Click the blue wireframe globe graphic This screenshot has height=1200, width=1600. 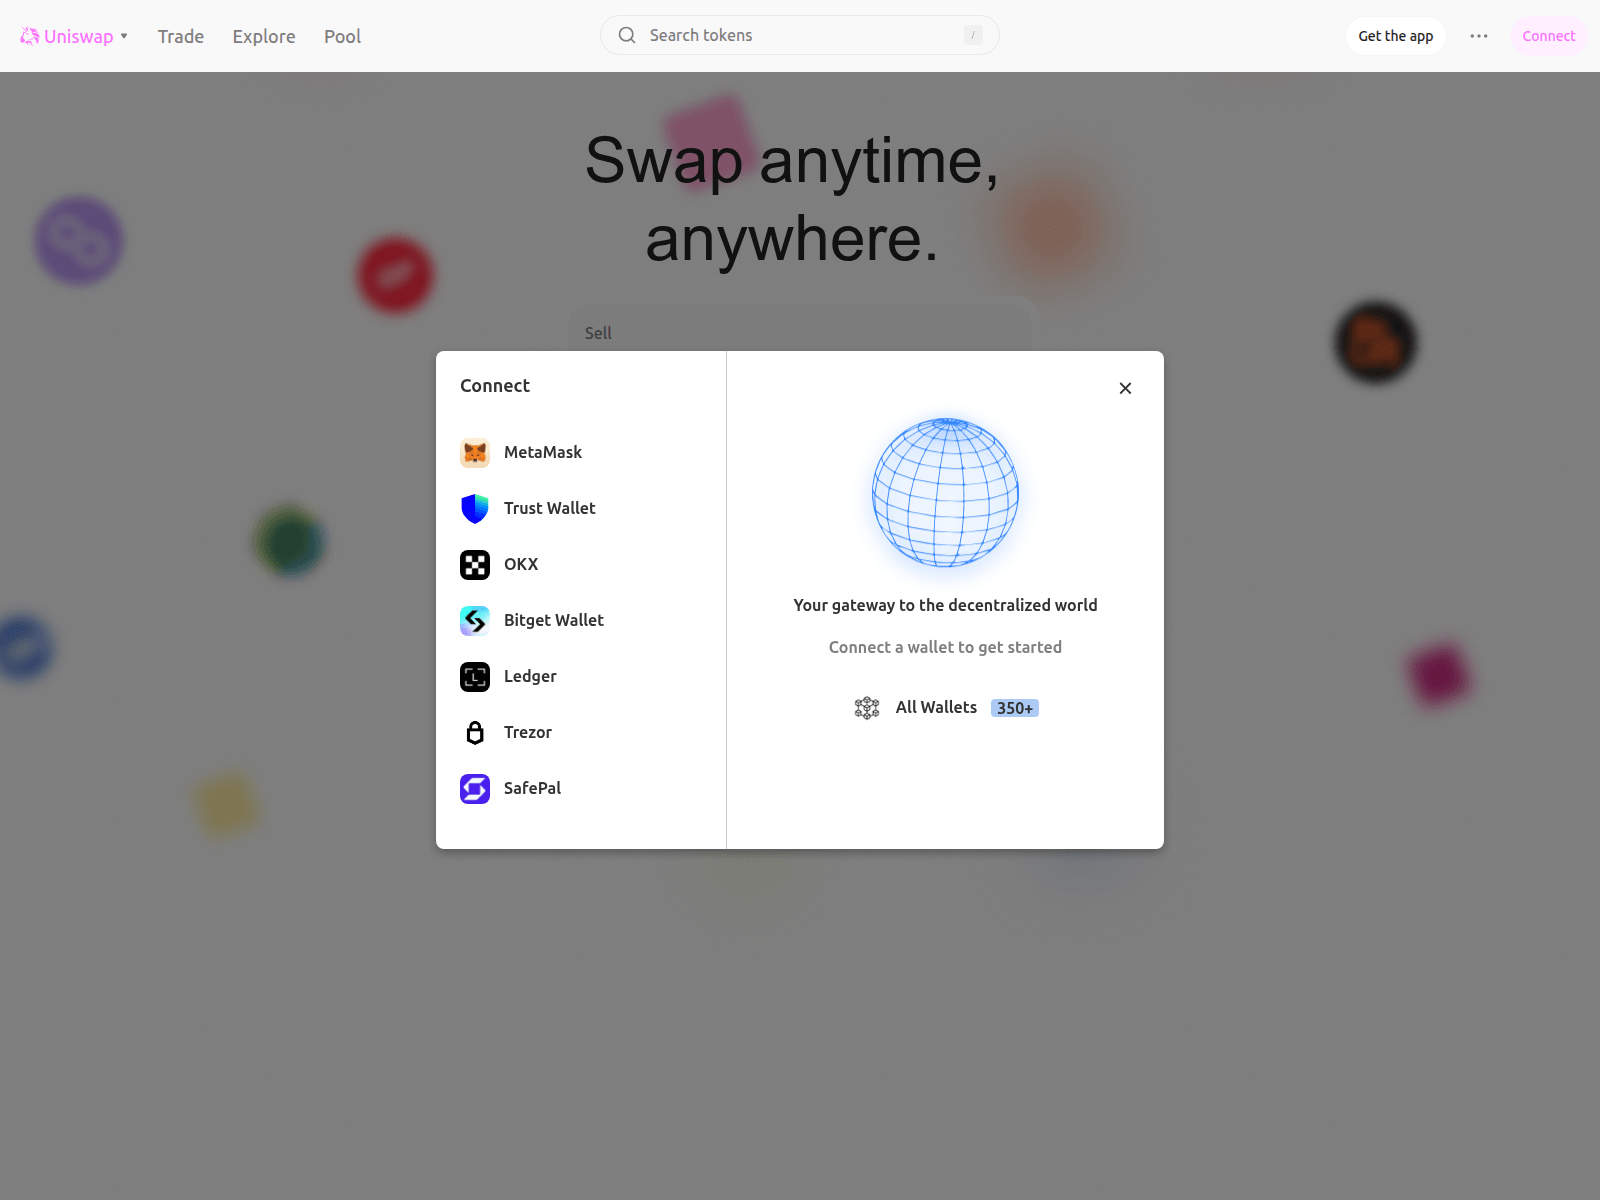click(945, 492)
